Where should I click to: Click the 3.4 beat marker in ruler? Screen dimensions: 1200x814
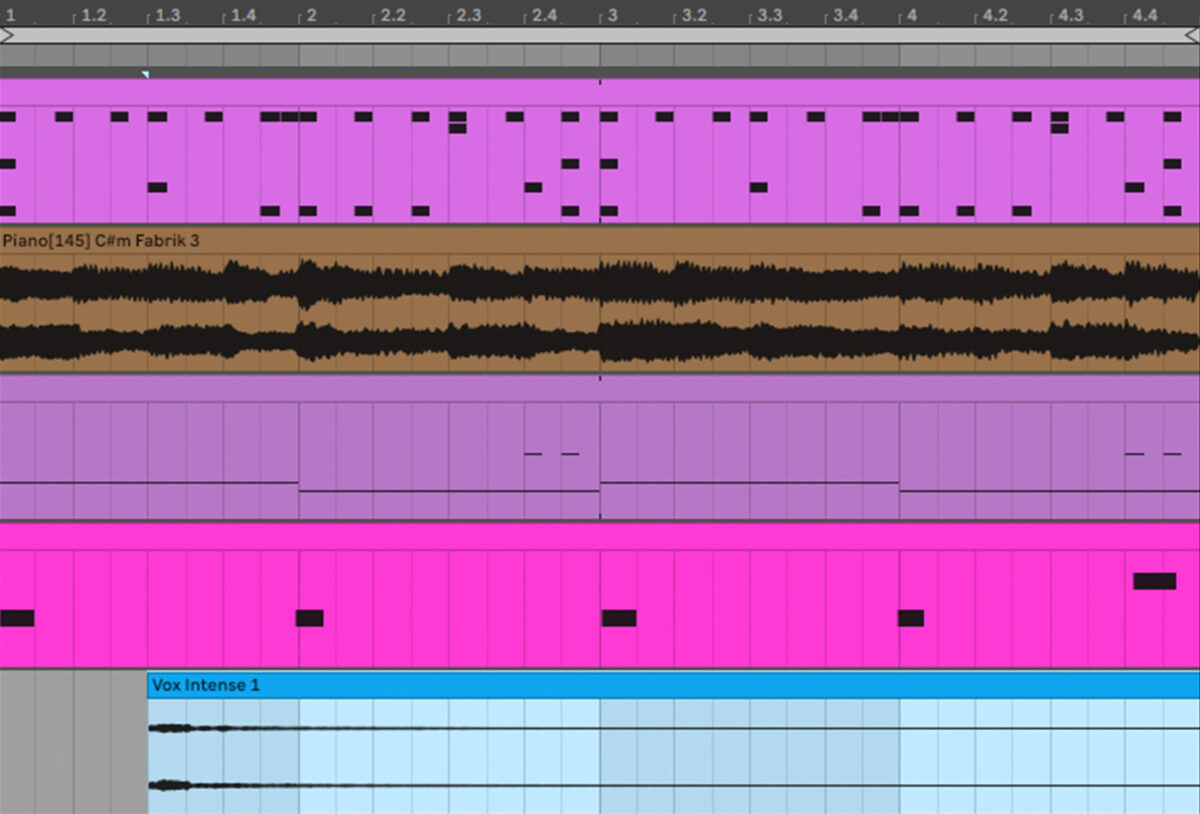(x=846, y=15)
